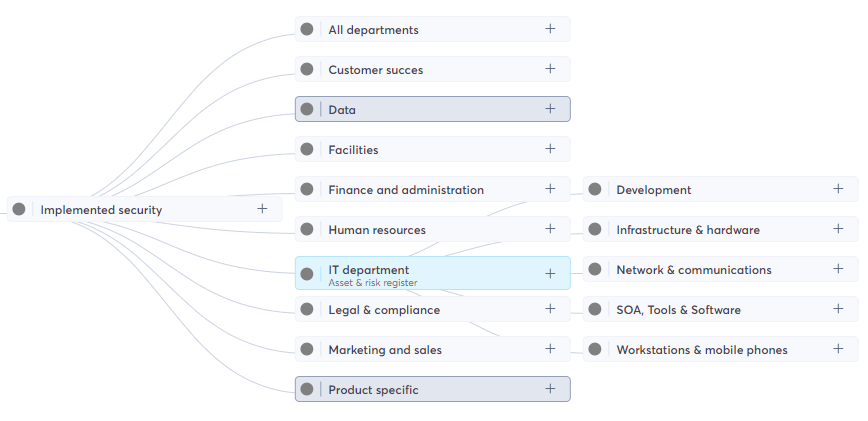Click plus on Workstations & mobile phones
868x421 pixels.
pyautogui.click(x=838, y=349)
